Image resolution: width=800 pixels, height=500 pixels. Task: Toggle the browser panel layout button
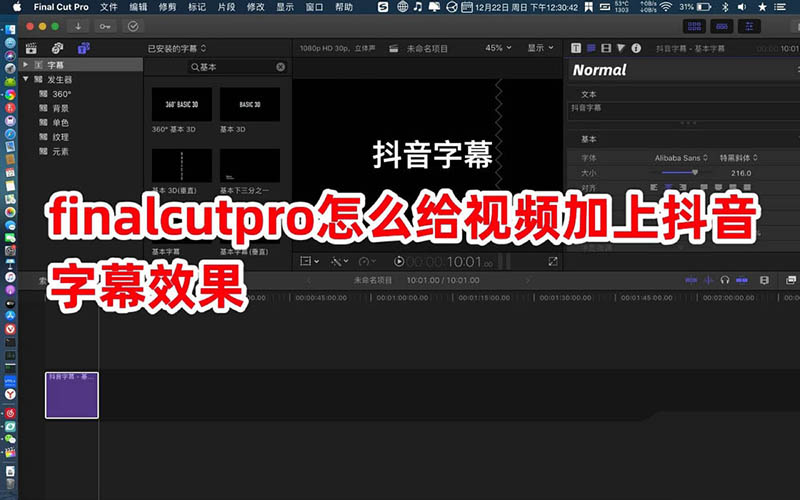(x=694, y=26)
